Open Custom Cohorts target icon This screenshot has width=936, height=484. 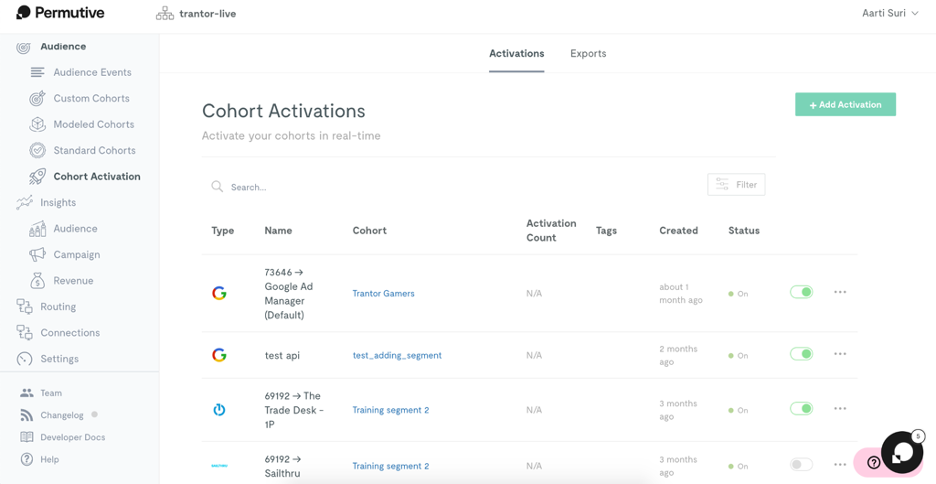(x=38, y=98)
